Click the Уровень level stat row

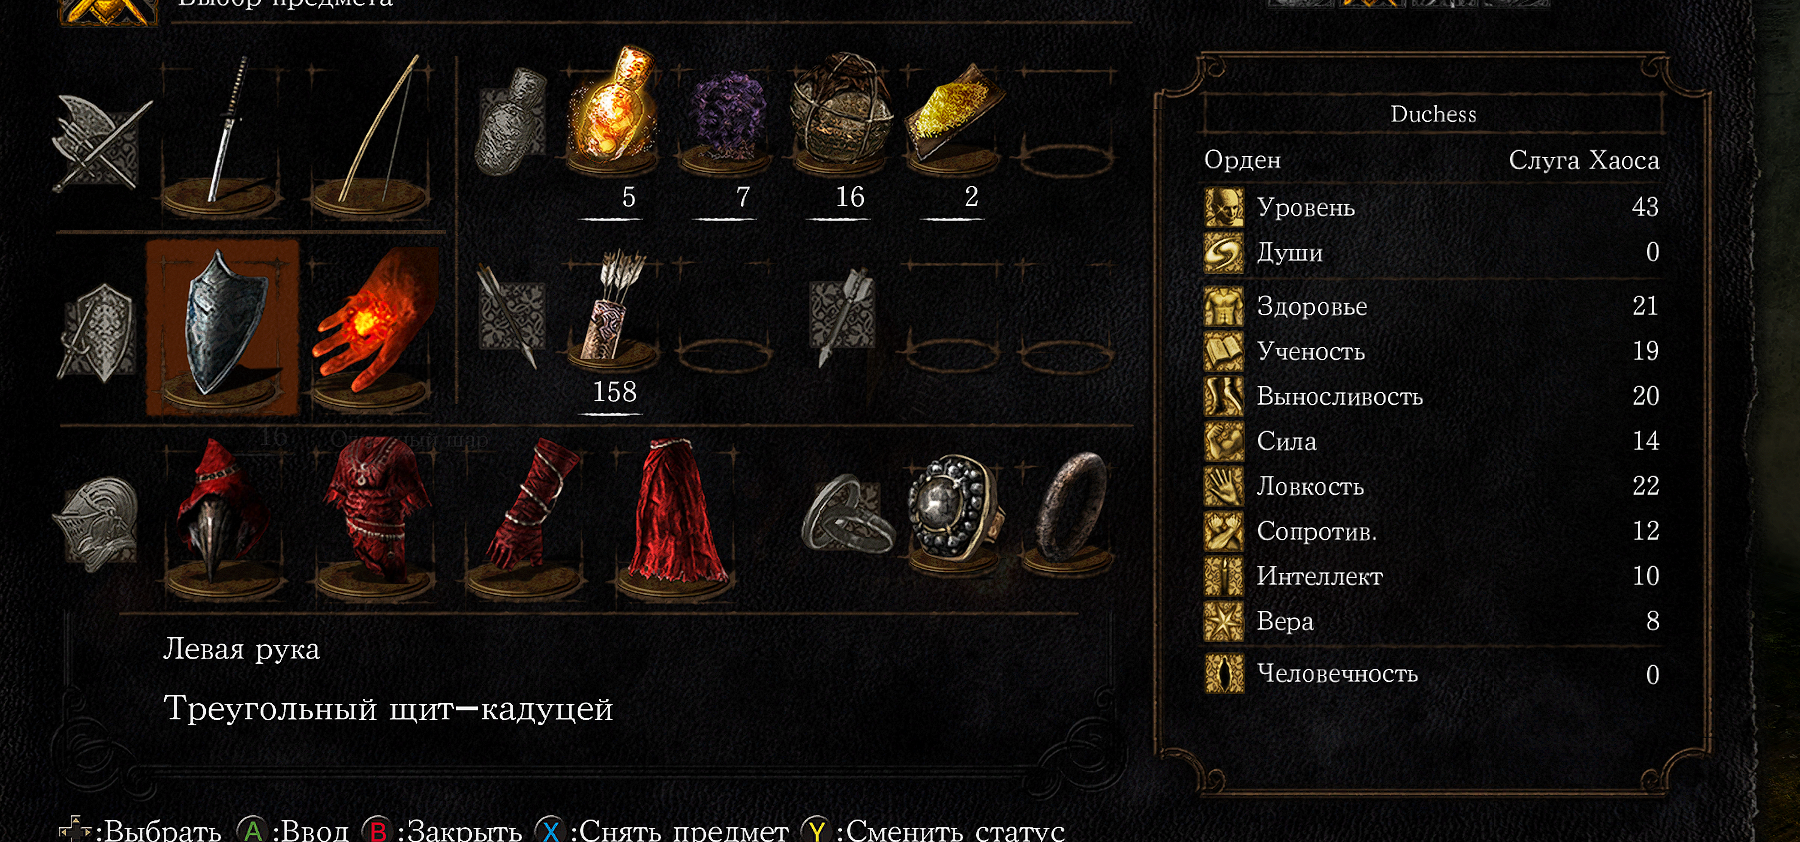click(x=1432, y=207)
